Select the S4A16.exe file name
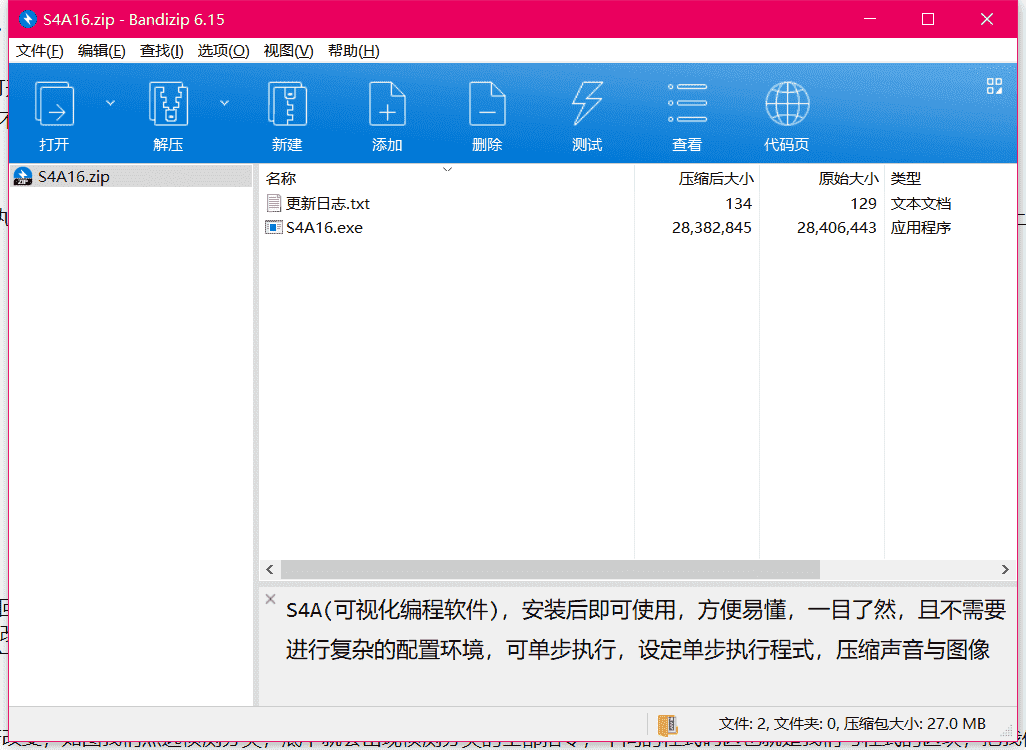Image resolution: width=1026 pixels, height=750 pixels. [x=324, y=228]
